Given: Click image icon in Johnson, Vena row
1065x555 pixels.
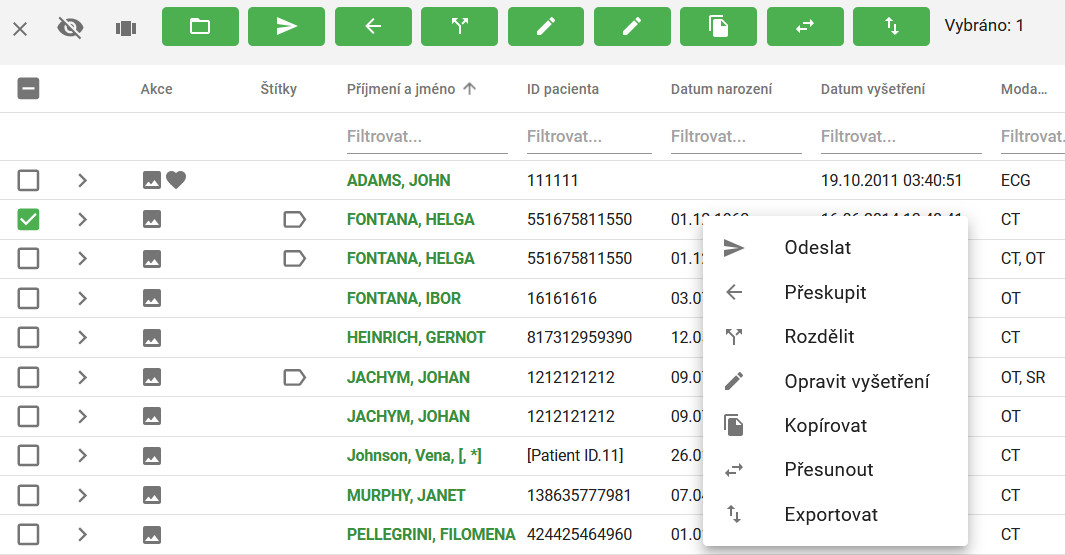Looking at the screenshot, I should coord(152,456).
